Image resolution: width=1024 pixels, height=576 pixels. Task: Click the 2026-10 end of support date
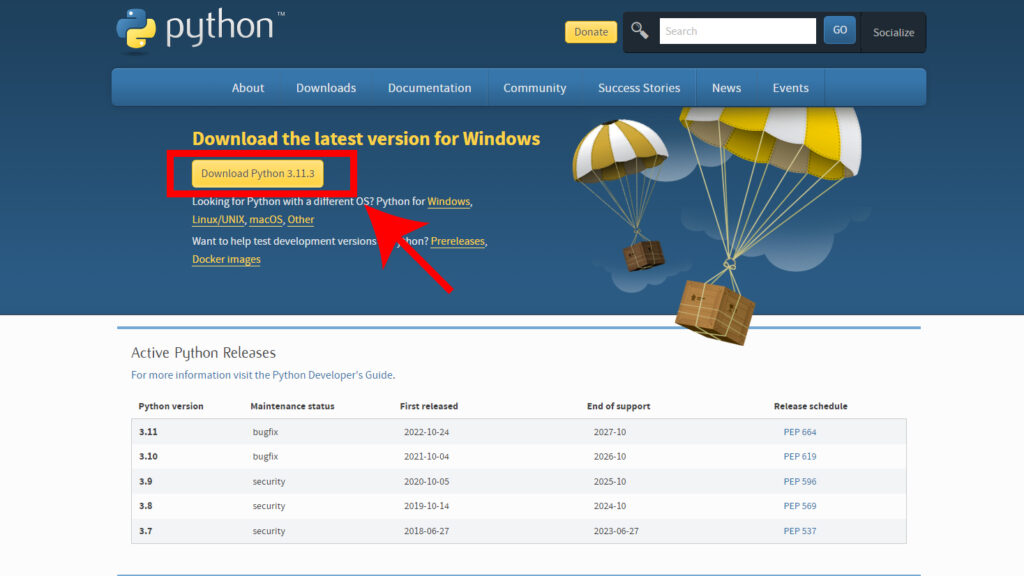[x=610, y=456]
